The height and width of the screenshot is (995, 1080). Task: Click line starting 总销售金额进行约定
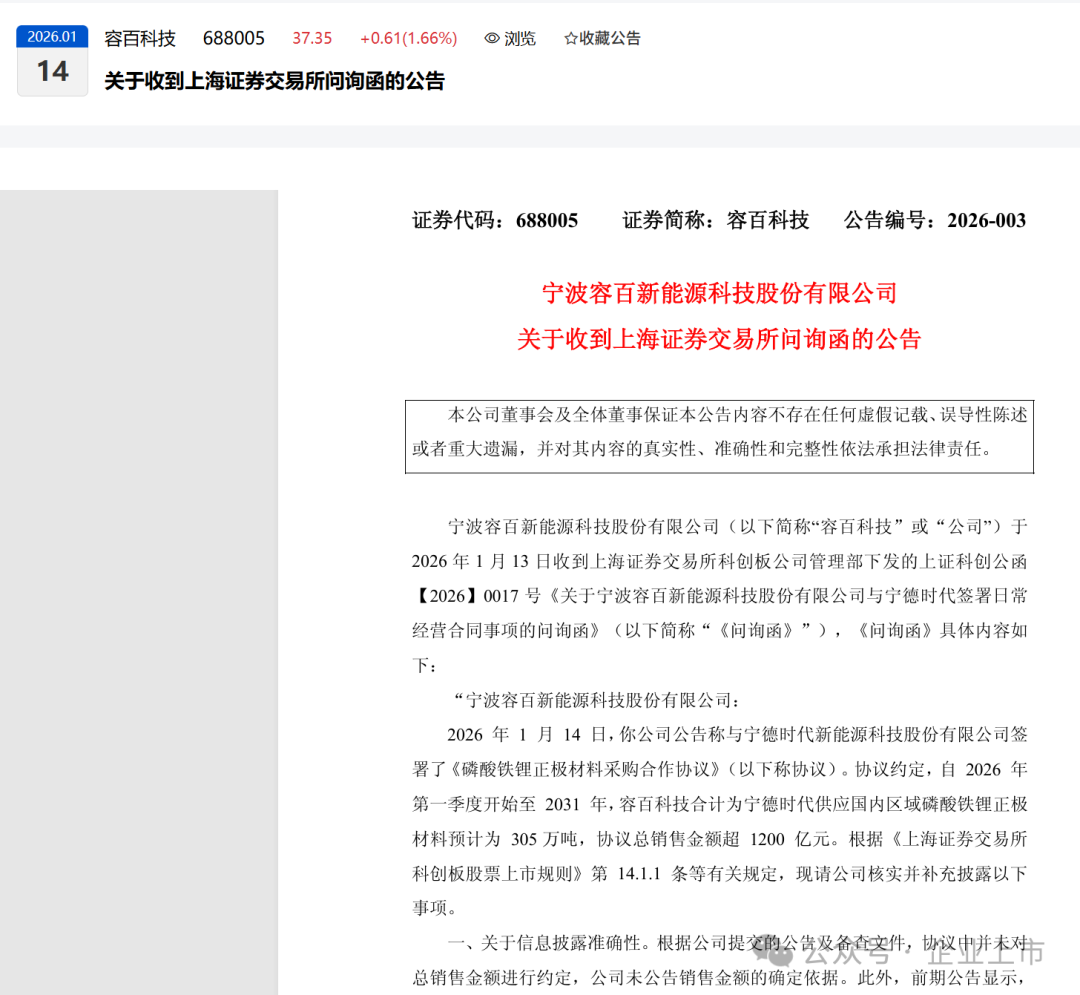tap(720, 977)
